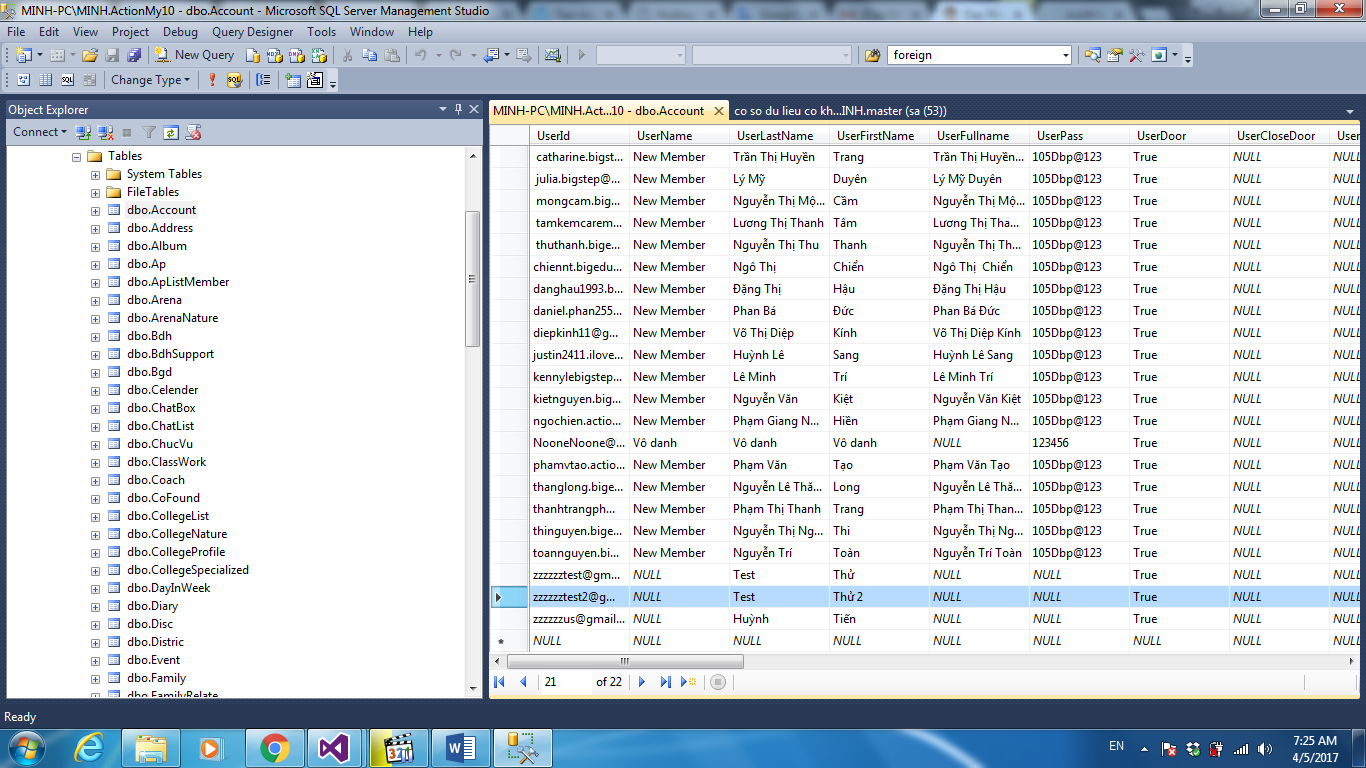The width and height of the screenshot is (1366, 768).
Task: Open the Query Designer menu
Action: [252, 32]
